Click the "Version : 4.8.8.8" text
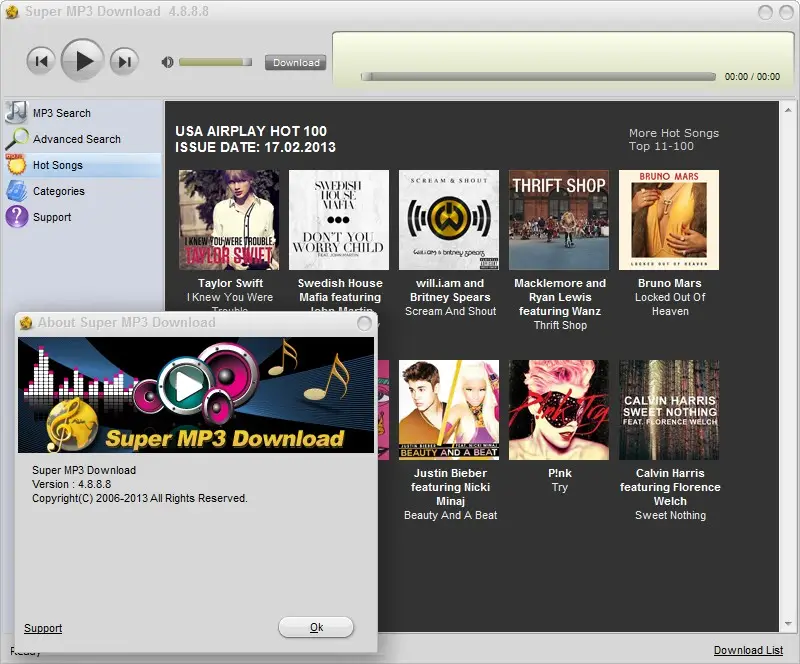Viewport: 800px width, 664px height. [71, 484]
